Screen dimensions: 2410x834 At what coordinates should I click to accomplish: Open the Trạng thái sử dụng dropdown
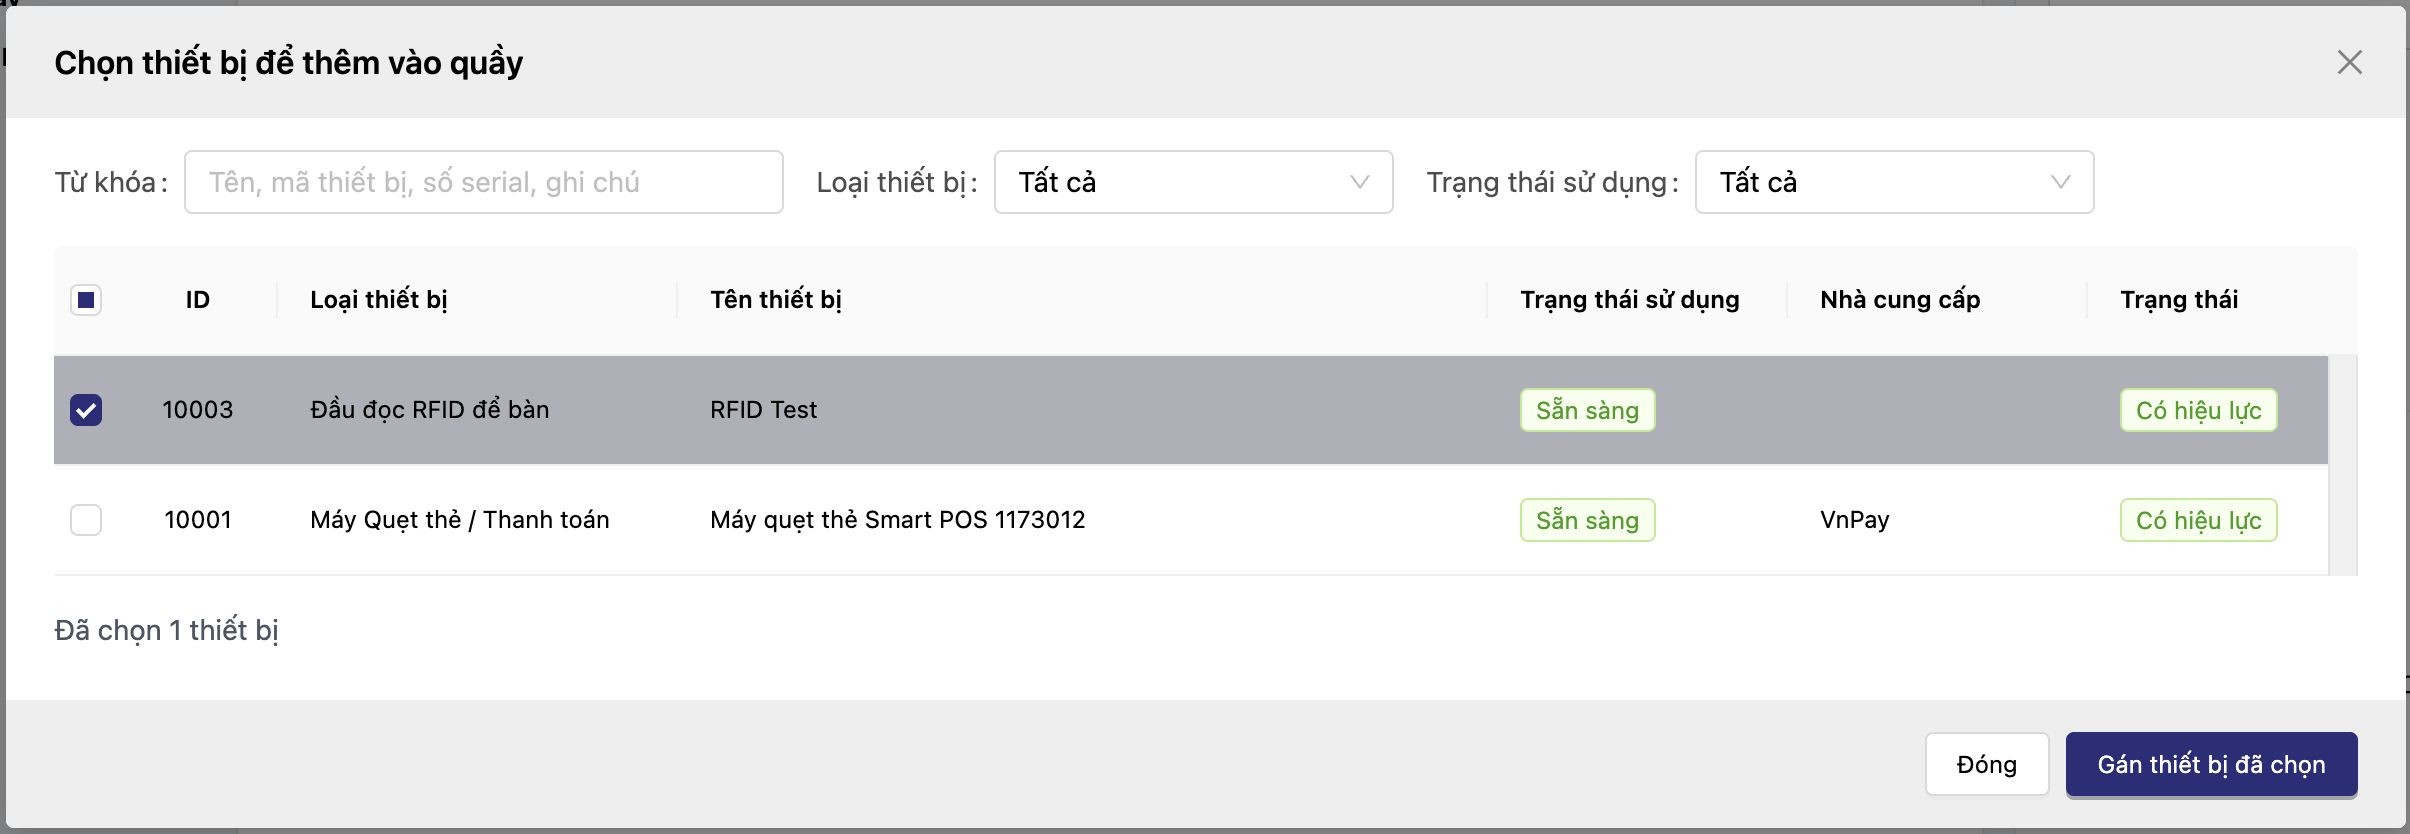pos(1893,182)
